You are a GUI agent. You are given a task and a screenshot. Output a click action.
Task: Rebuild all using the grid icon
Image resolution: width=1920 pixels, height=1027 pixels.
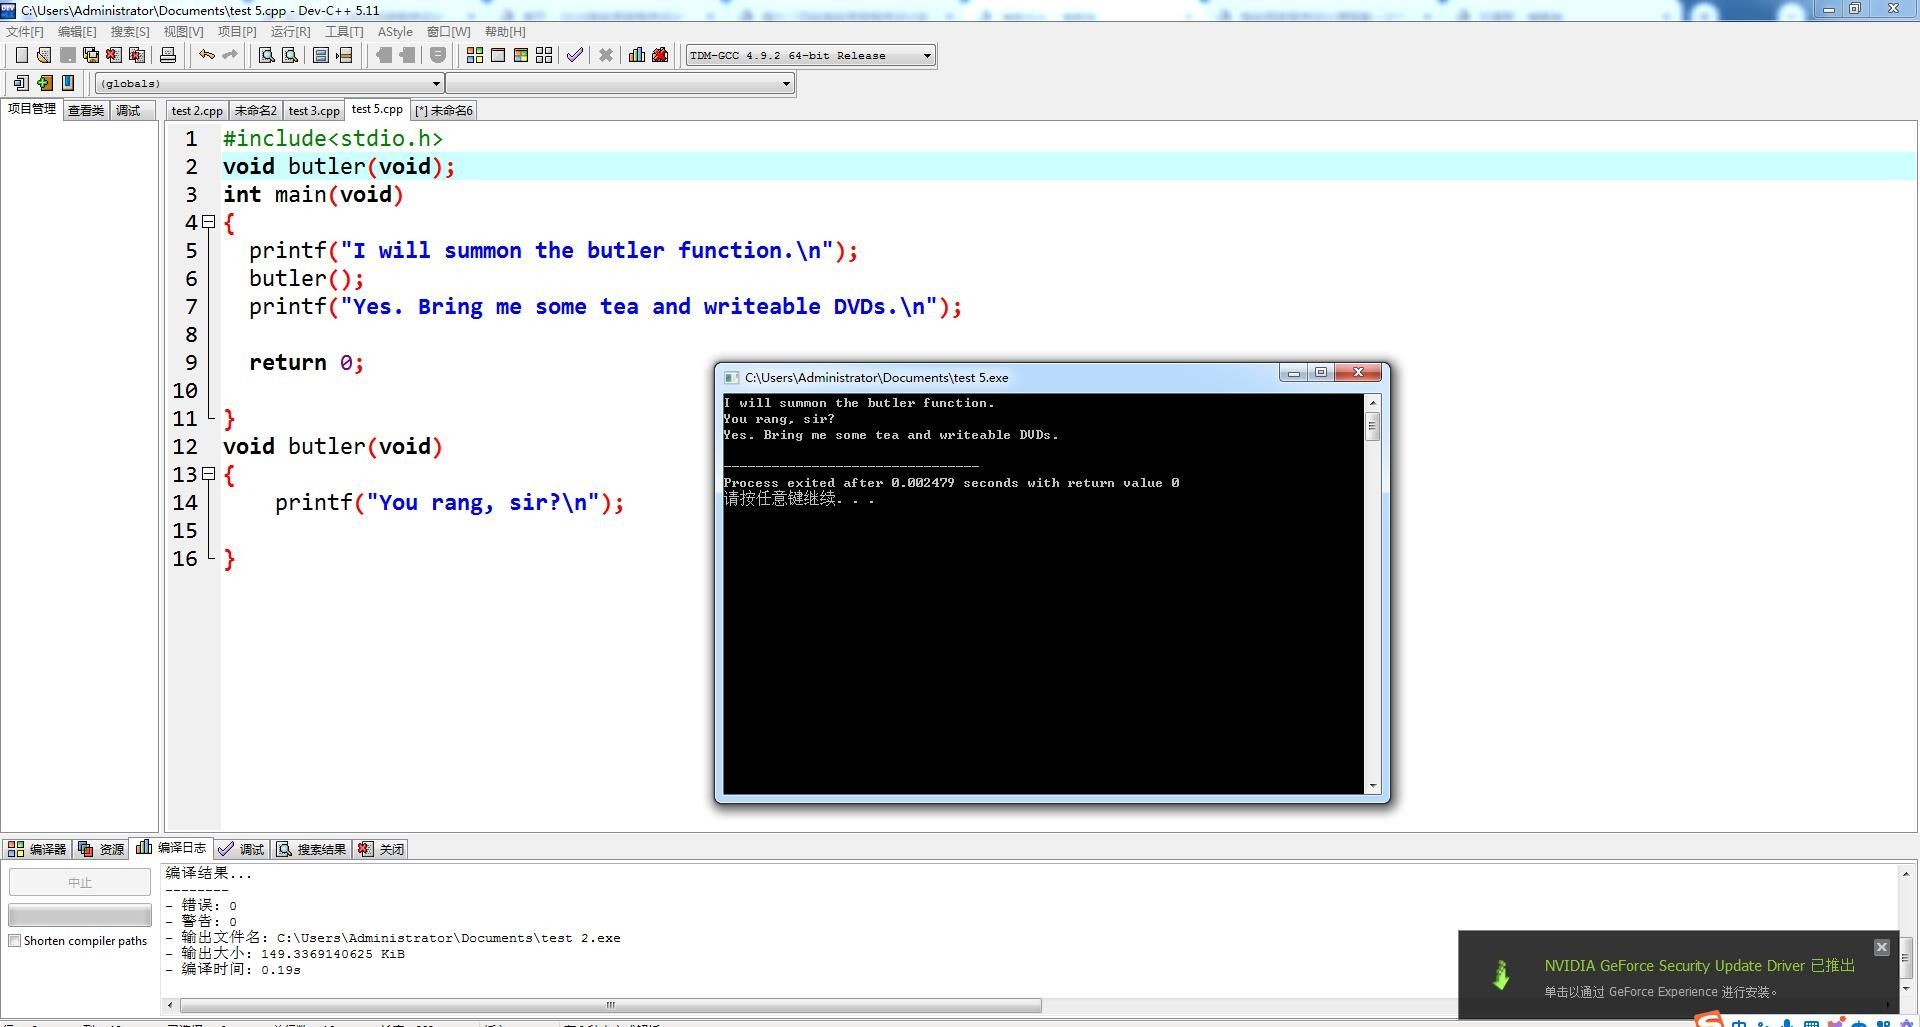544,55
